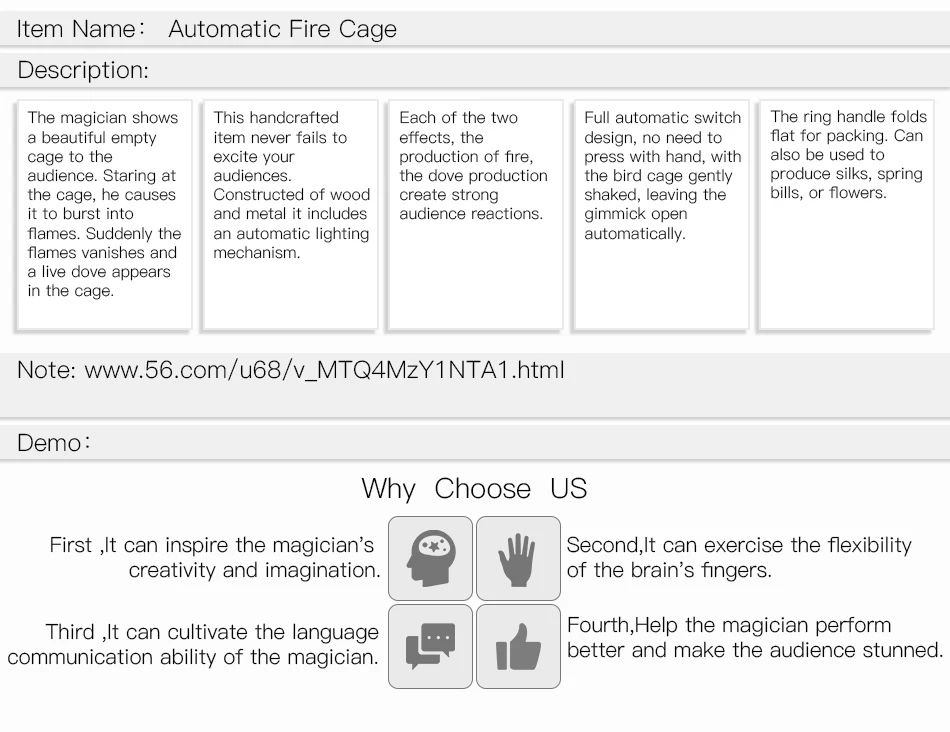Select the handcrafted item description card
The width and height of the screenshot is (950, 732).
point(290,215)
